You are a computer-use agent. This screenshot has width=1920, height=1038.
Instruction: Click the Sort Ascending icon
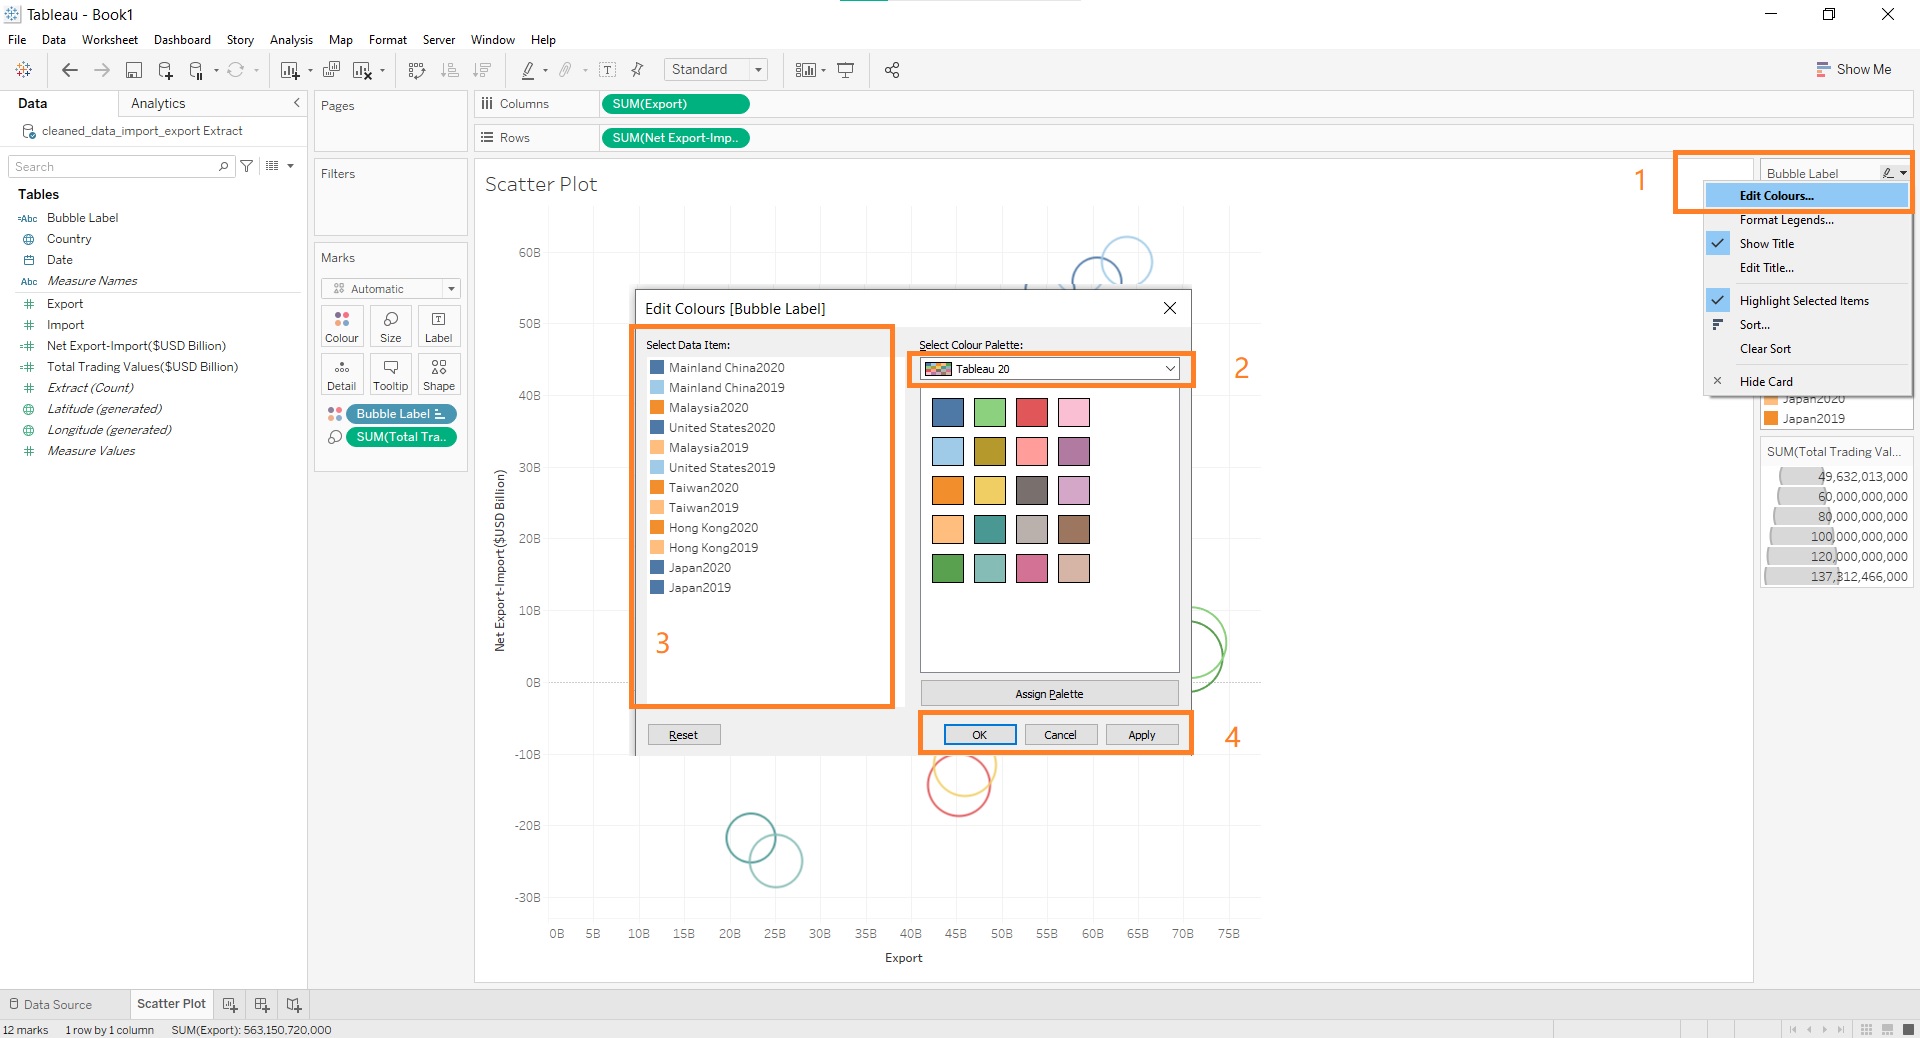coord(450,70)
